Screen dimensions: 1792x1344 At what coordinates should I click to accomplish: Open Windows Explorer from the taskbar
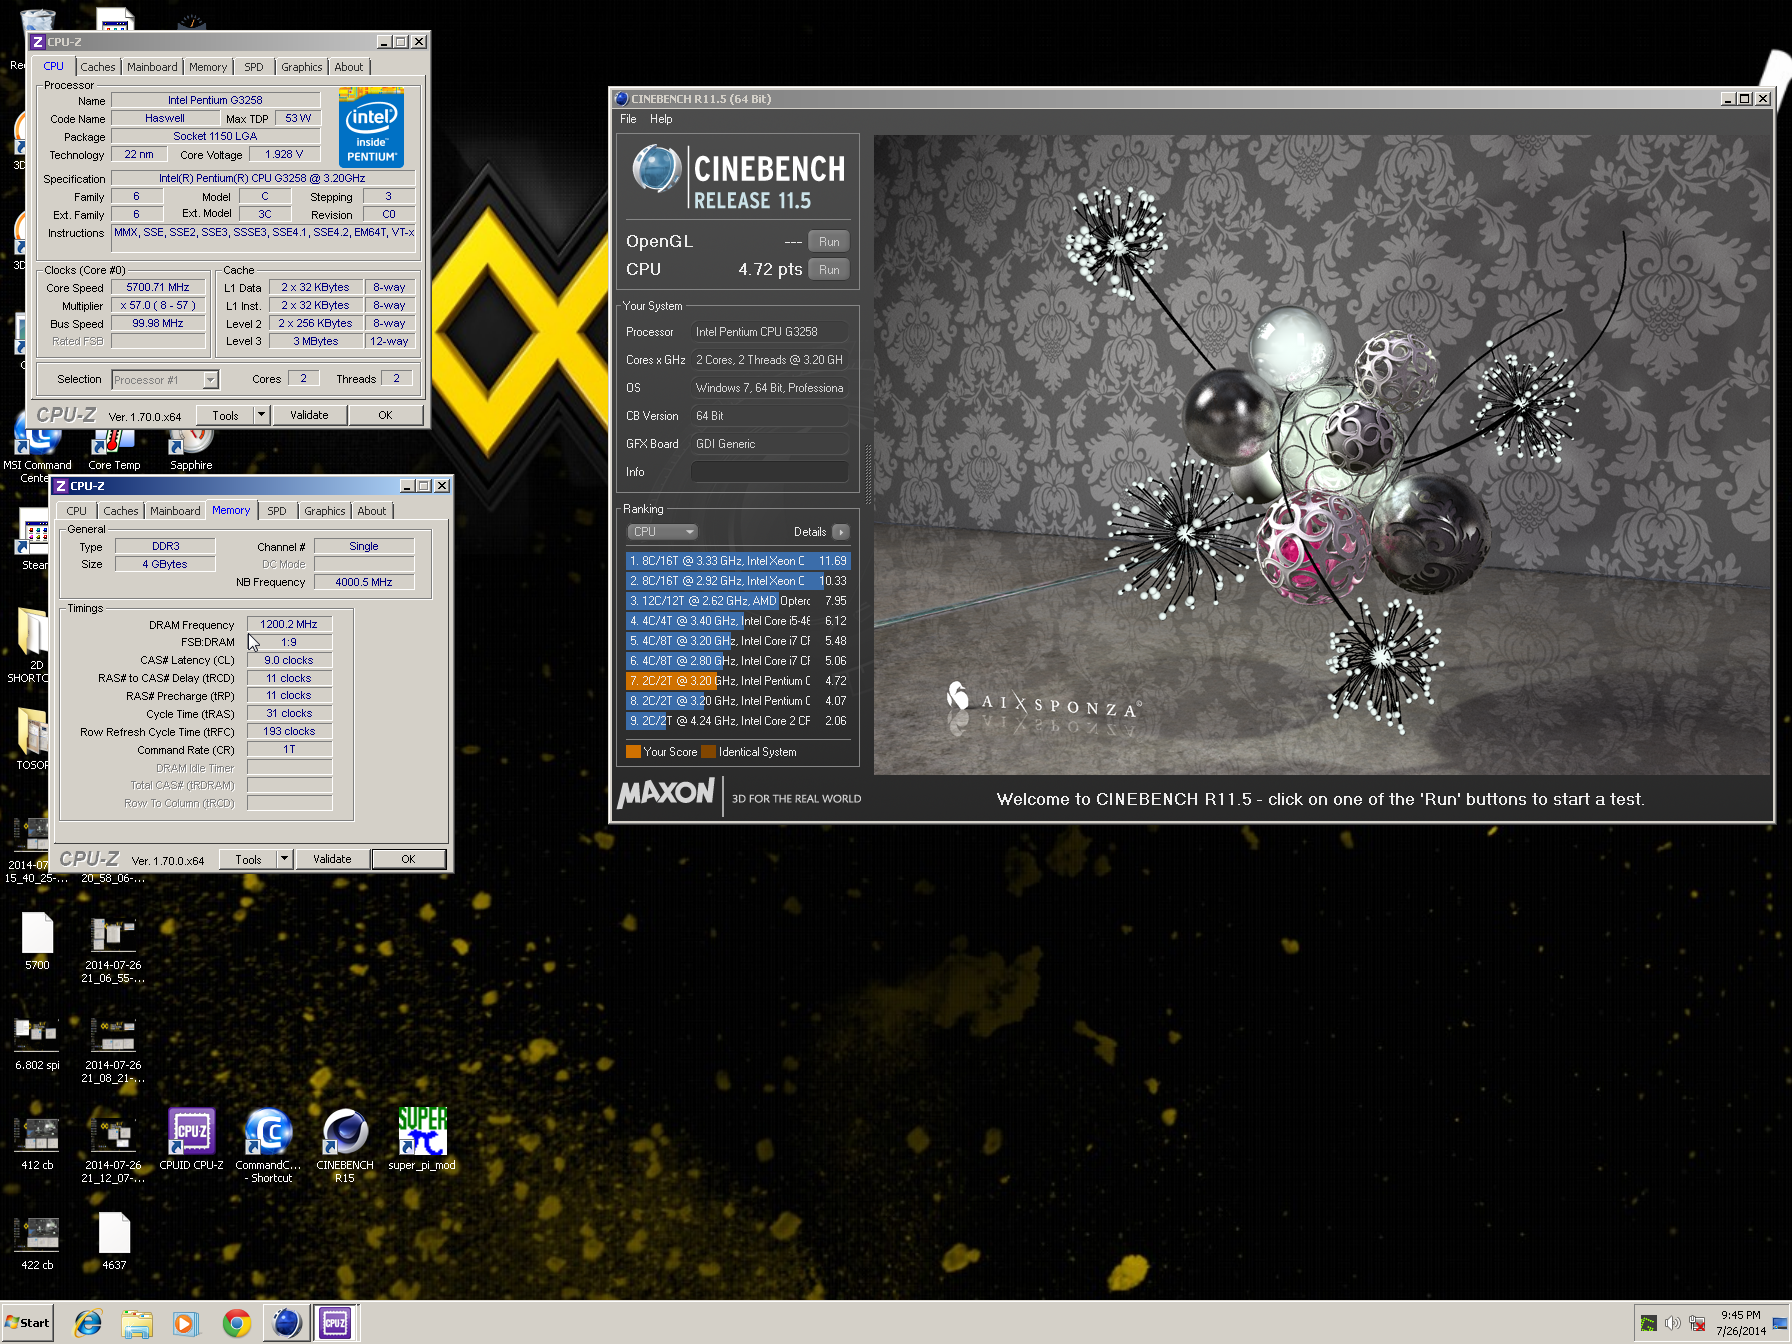click(x=137, y=1323)
